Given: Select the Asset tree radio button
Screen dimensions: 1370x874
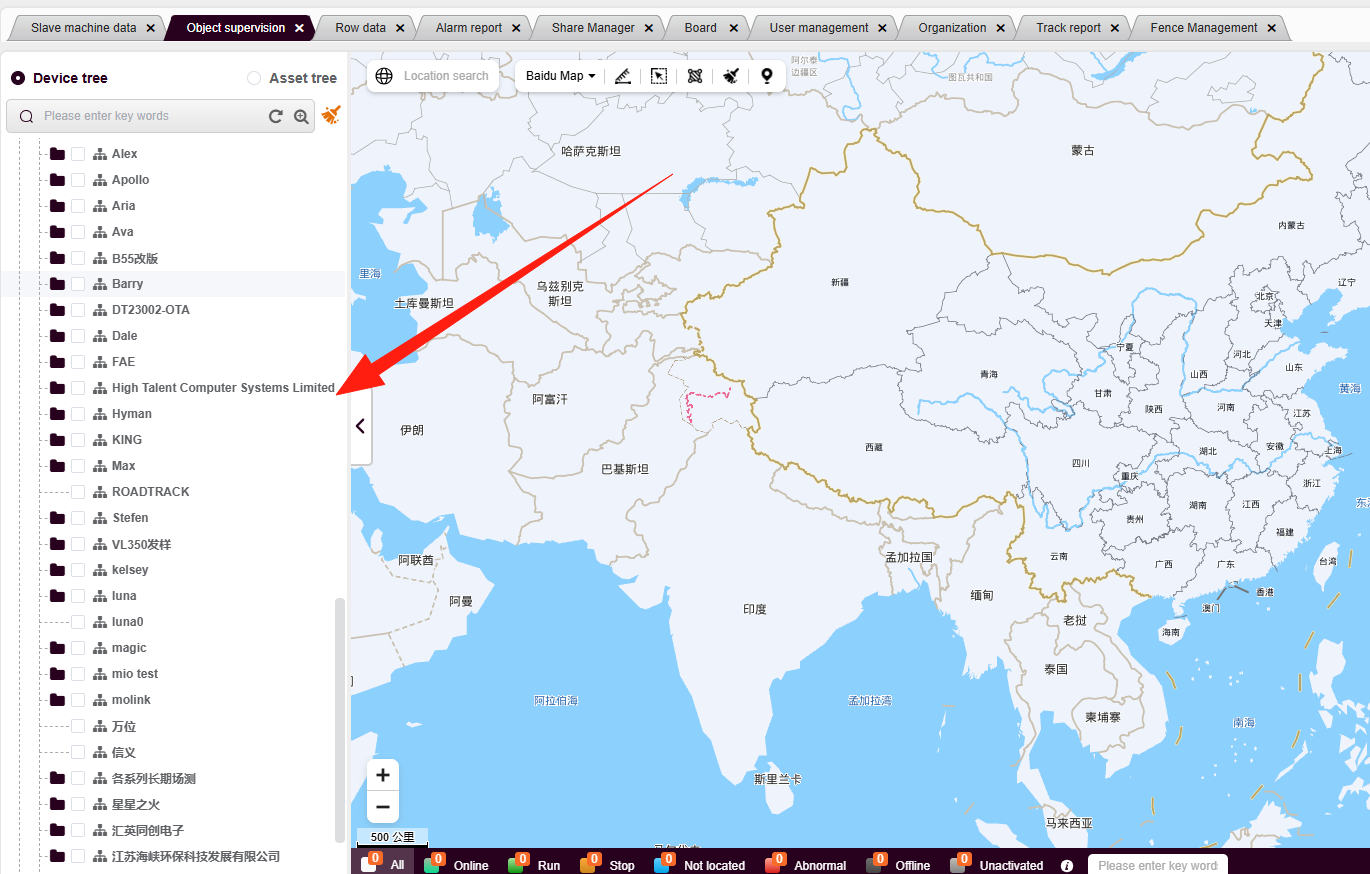Looking at the screenshot, I should tap(254, 78).
